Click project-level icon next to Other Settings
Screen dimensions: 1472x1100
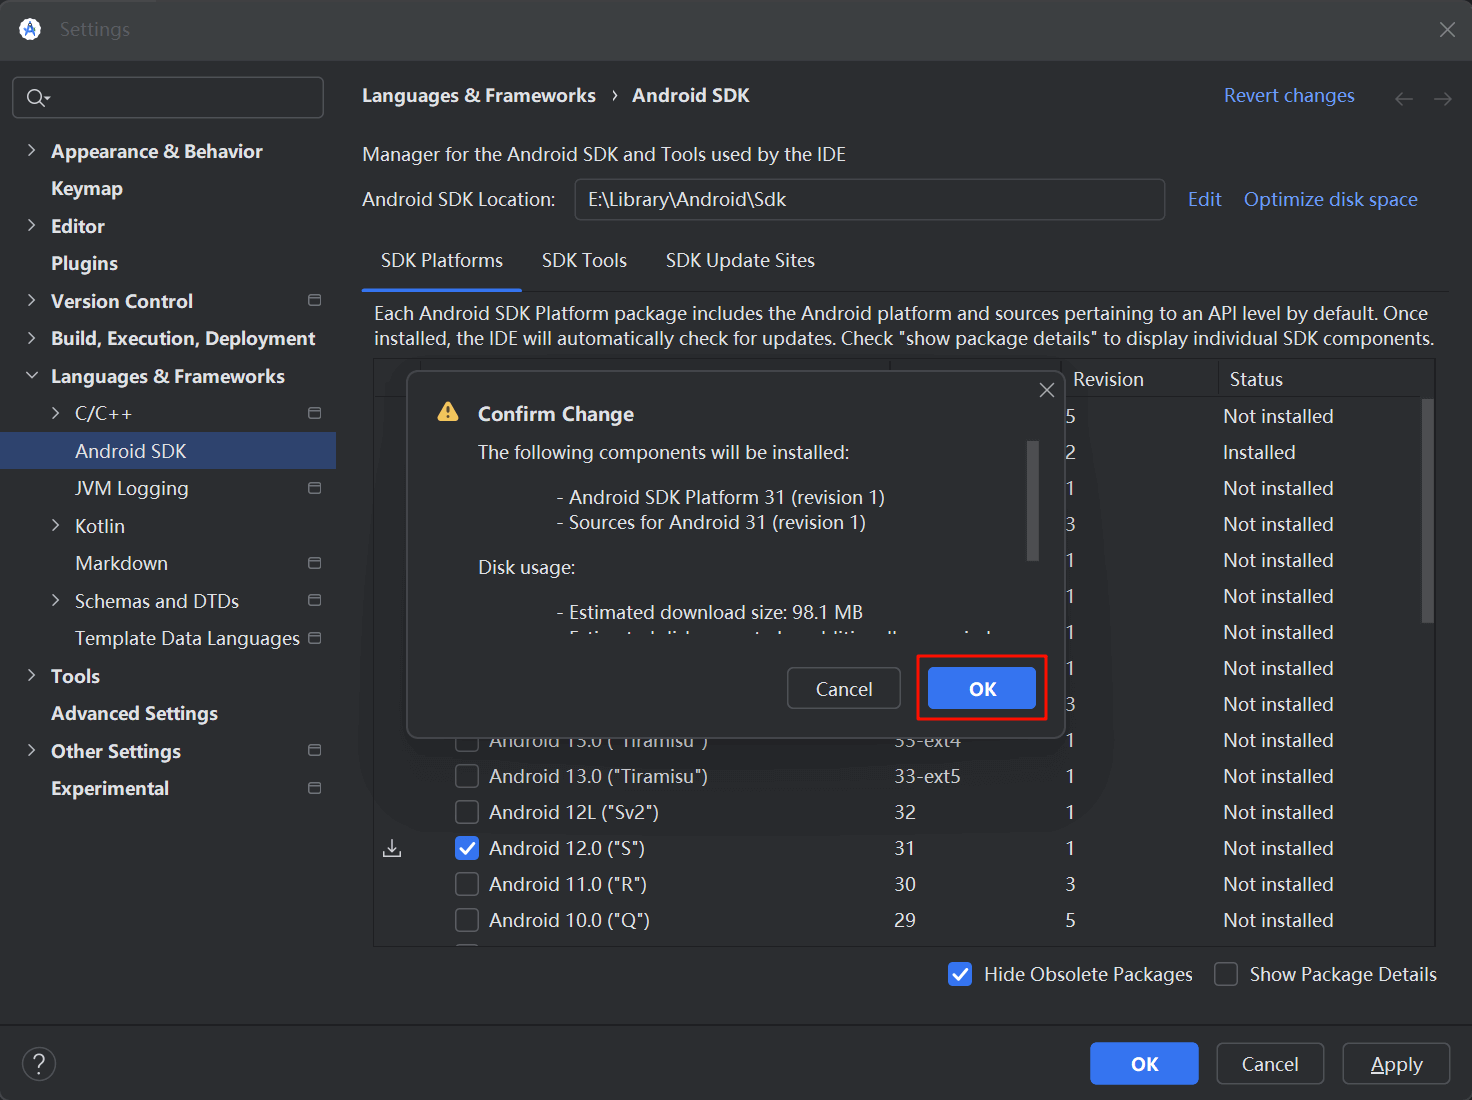(x=315, y=750)
